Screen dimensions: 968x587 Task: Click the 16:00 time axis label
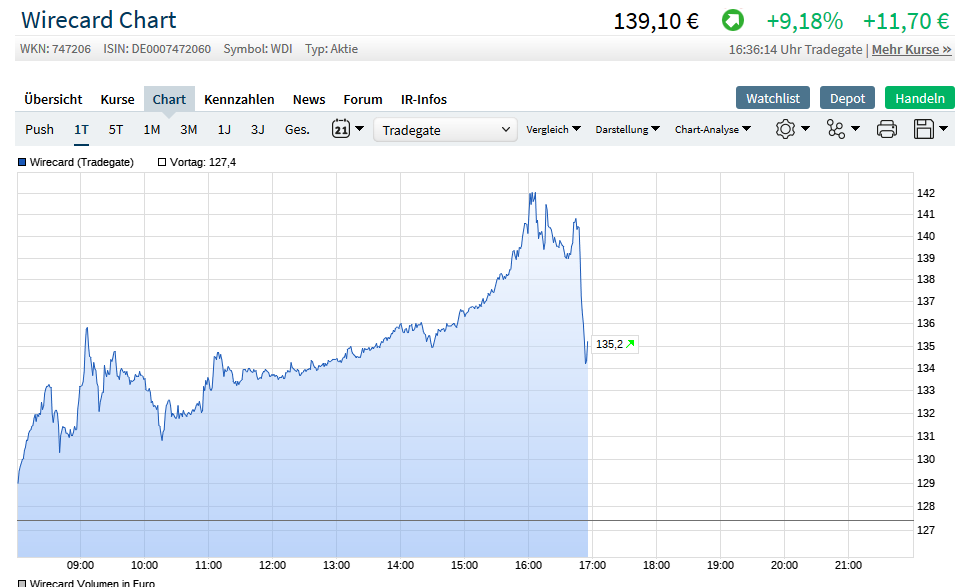528,565
